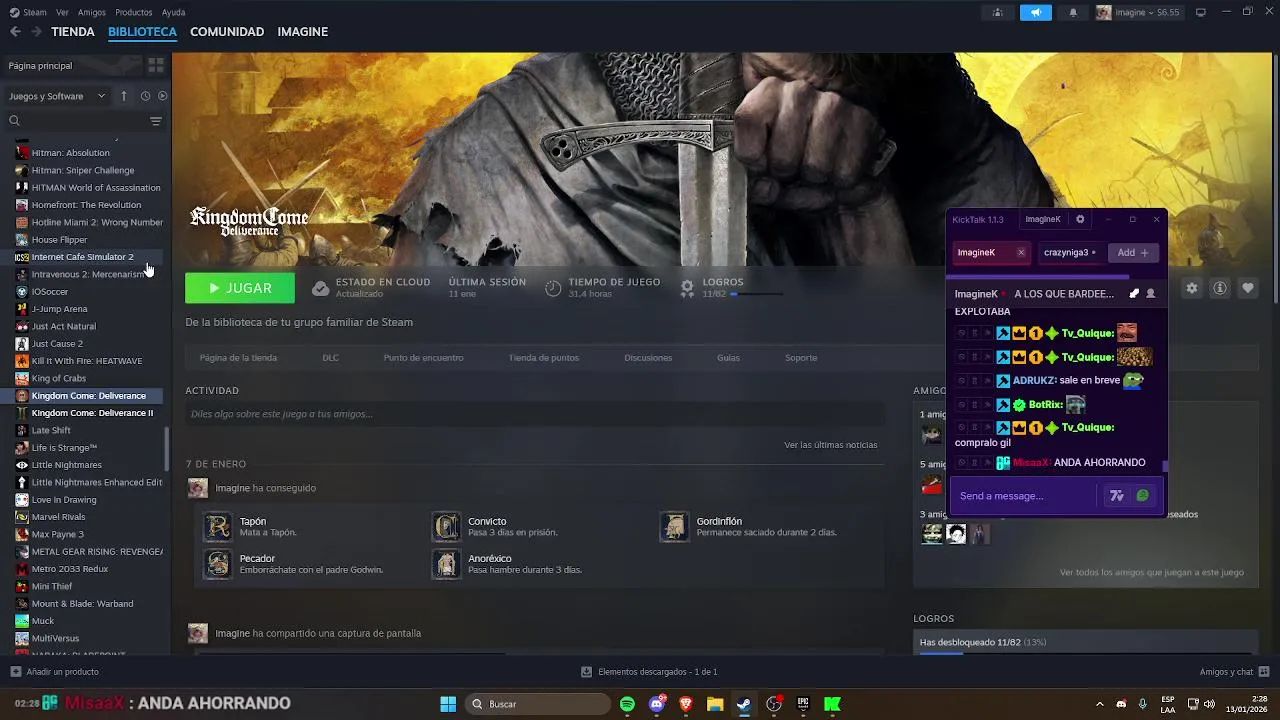This screenshot has height=720, width=1280.
Task: Open Punto de encuentro link
Action: click(423, 358)
